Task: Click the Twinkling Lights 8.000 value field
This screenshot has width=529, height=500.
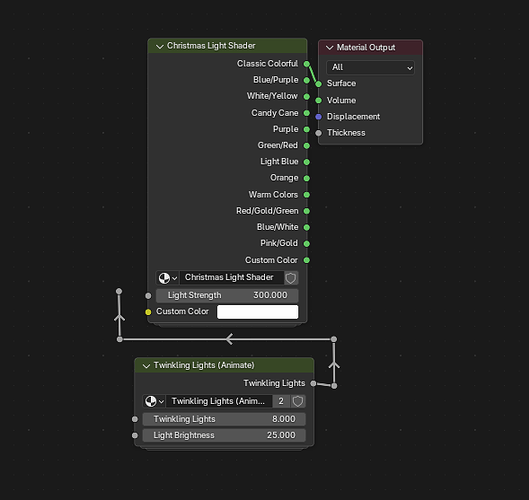Action: (224, 419)
